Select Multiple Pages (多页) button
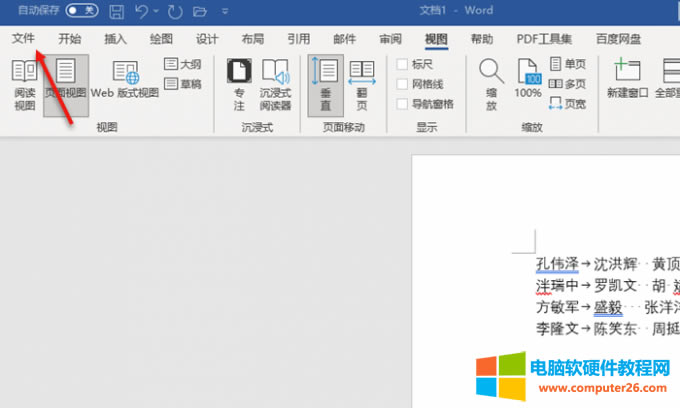 coord(567,83)
